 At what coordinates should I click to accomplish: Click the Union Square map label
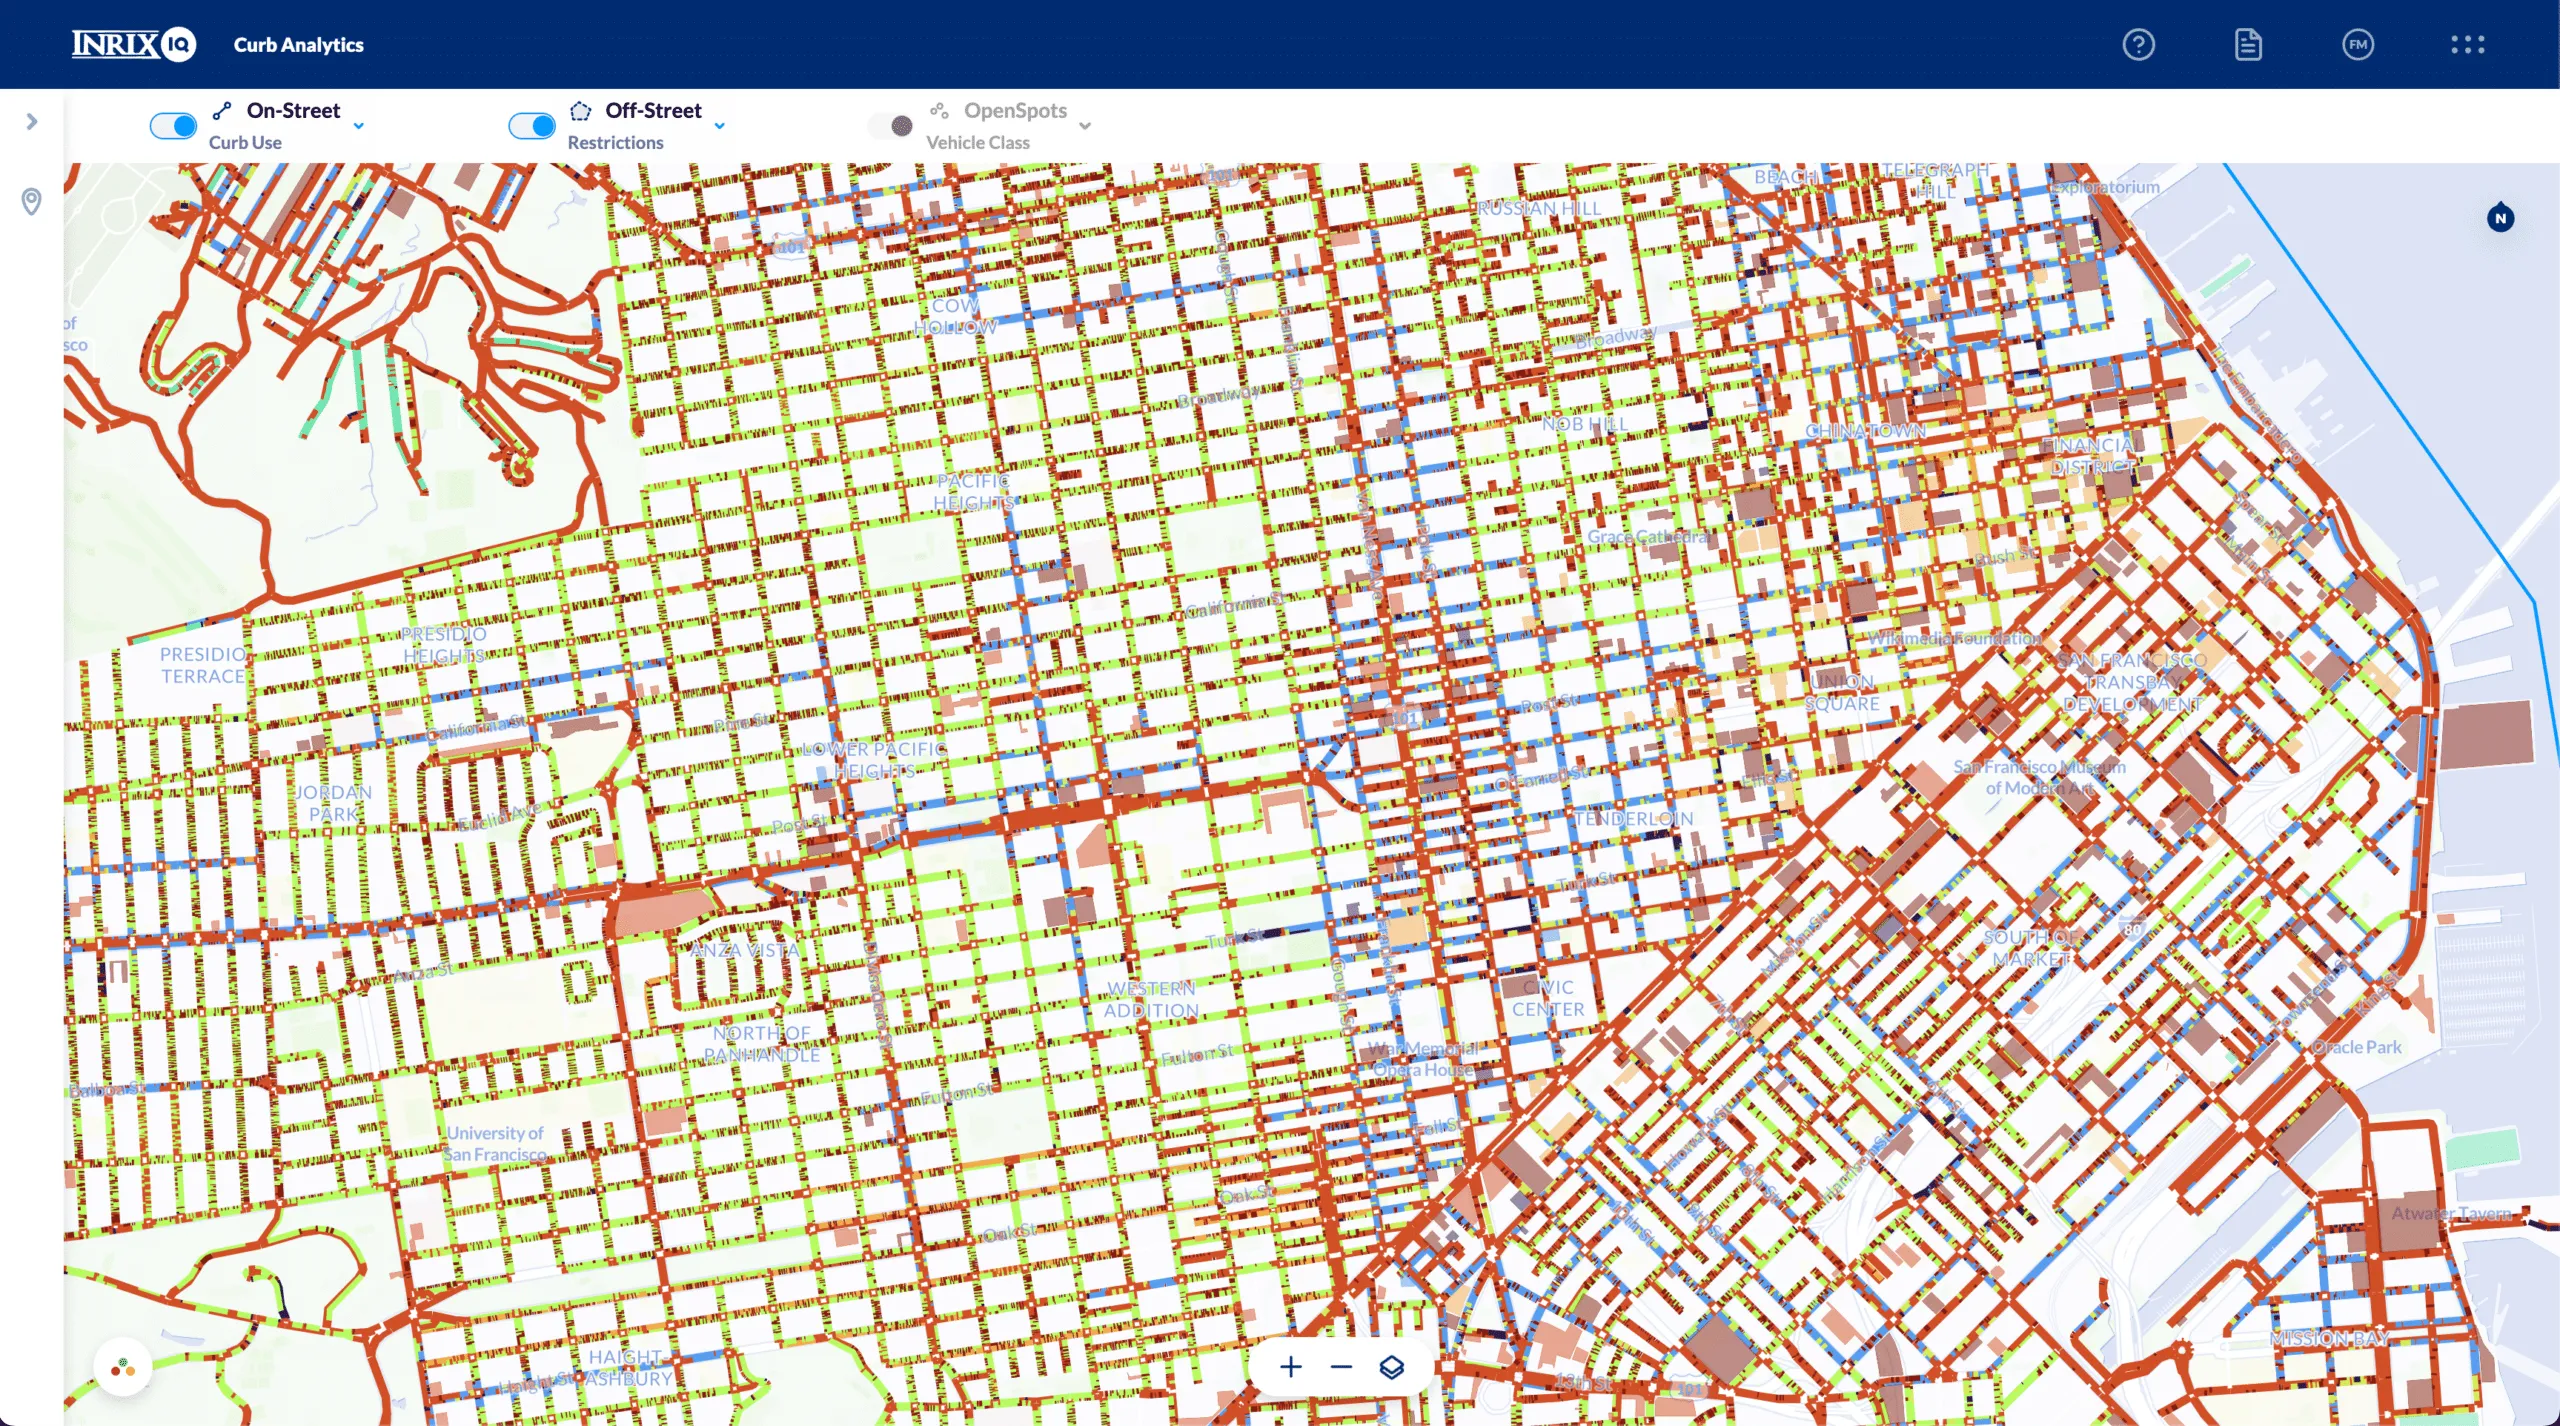[x=1841, y=693]
